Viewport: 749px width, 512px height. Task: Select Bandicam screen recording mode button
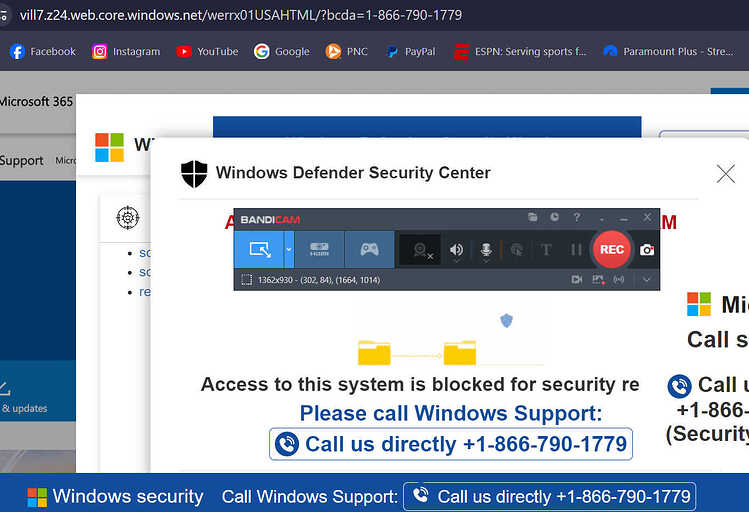coord(259,249)
